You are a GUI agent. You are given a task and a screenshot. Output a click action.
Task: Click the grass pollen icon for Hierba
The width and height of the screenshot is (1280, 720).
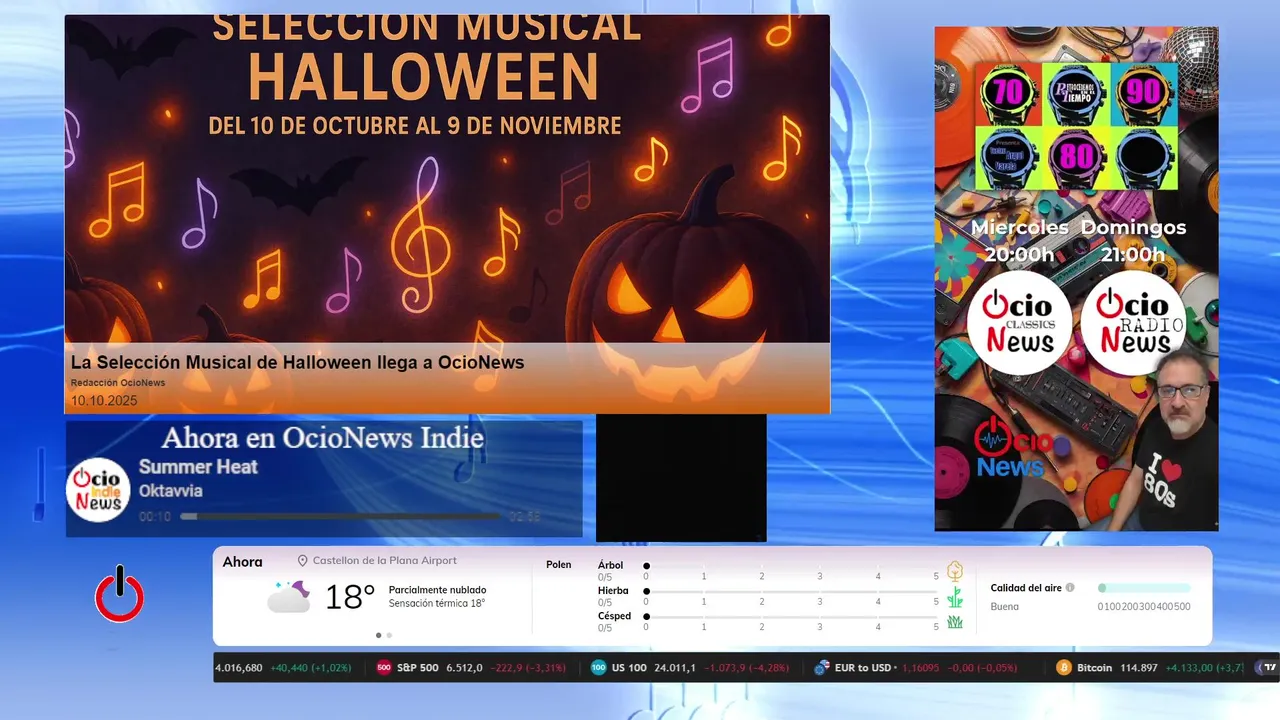955,597
